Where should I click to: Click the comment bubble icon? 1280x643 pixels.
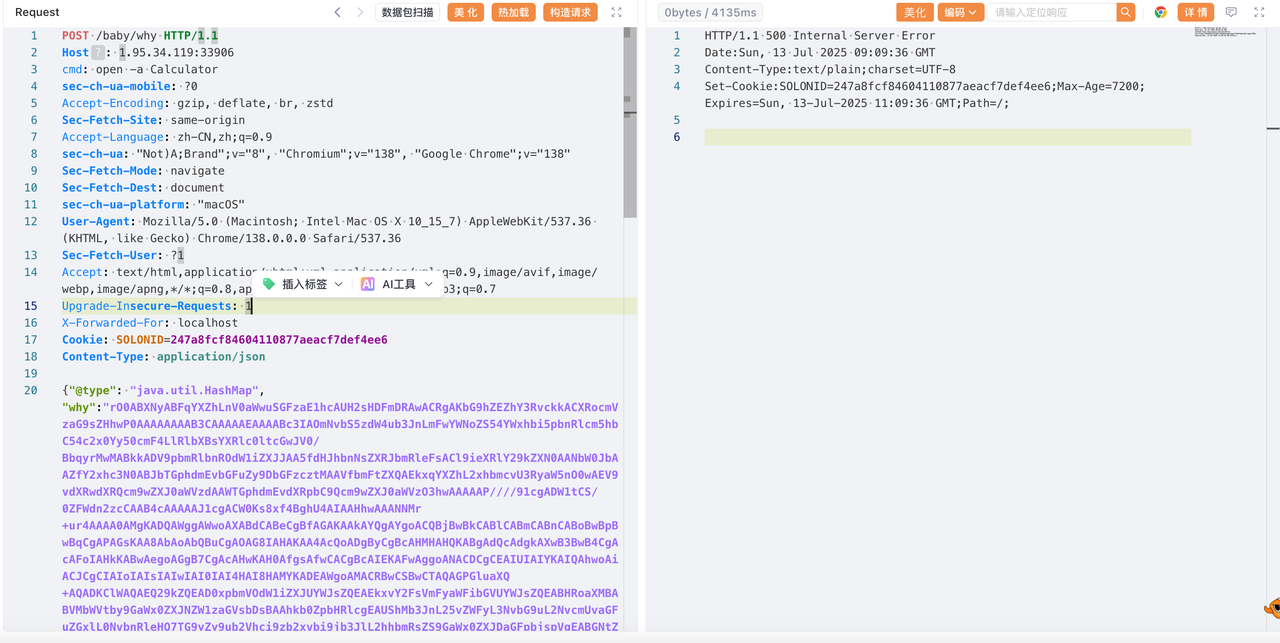click(x=1231, y=12)
